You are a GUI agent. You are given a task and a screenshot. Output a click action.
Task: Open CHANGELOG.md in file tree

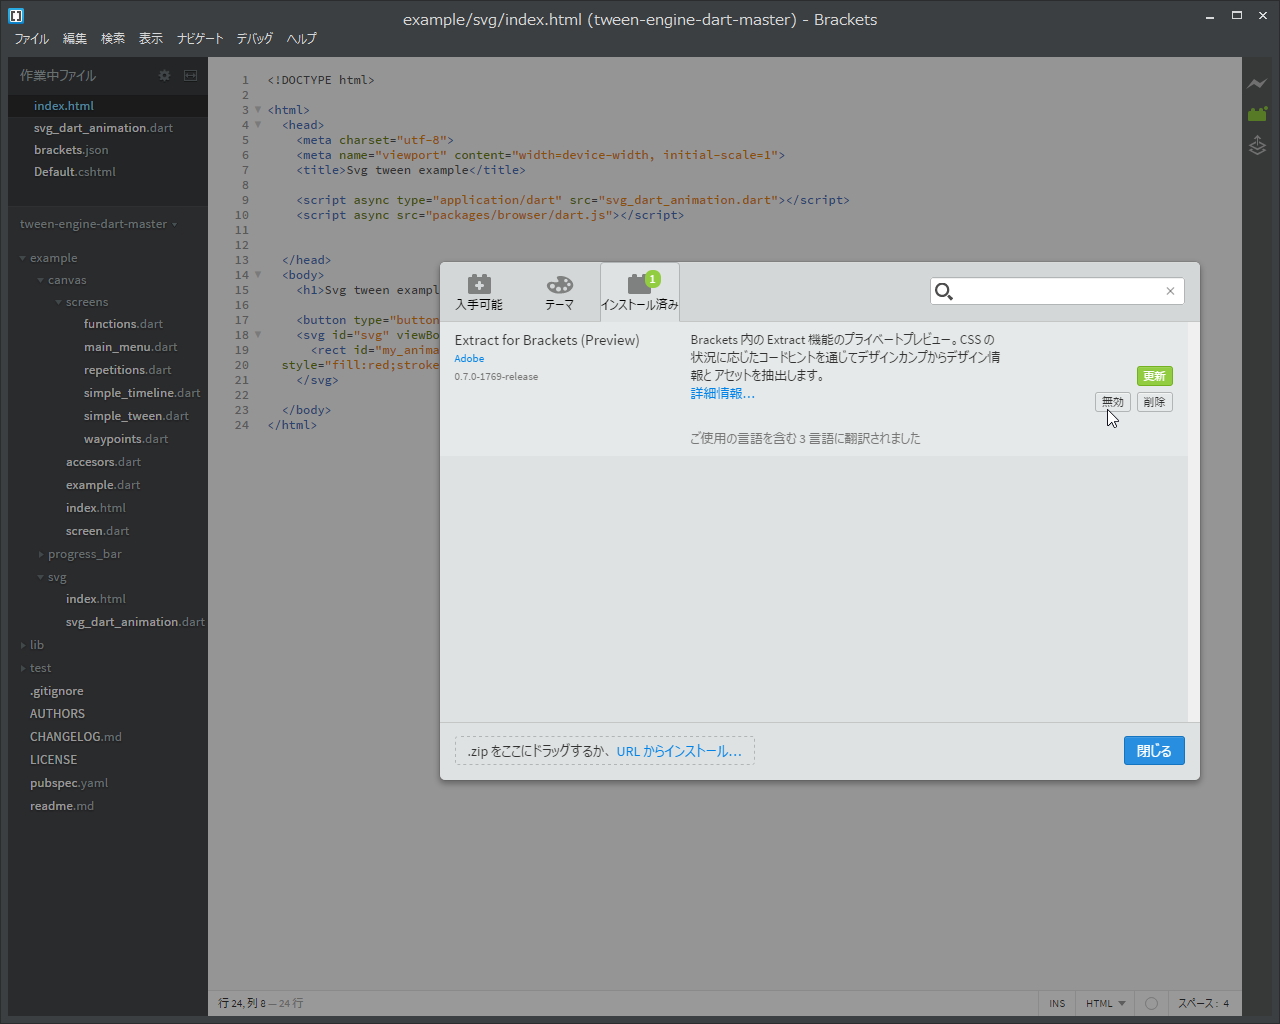coord(76,737)
